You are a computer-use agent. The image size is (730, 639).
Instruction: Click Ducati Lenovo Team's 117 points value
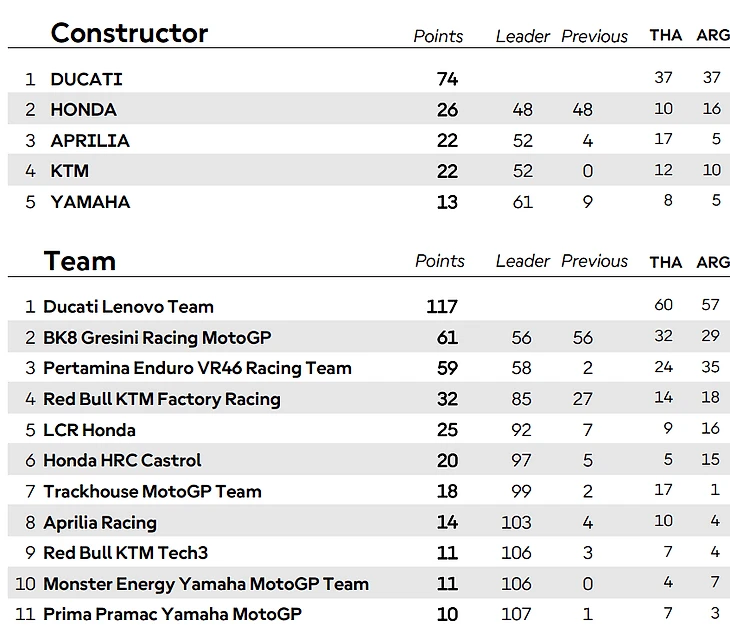(x=441, y=307)
